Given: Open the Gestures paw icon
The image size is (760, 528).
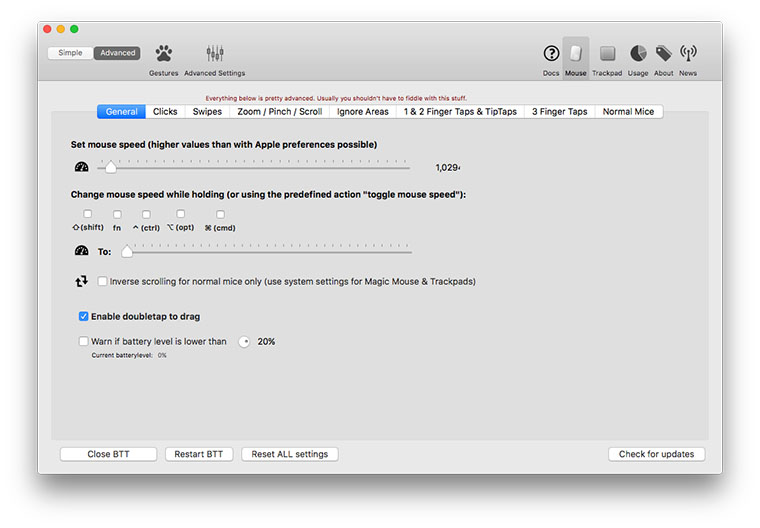Looking at the screenshot, I should pyautogui.click(x=163, y=53).
